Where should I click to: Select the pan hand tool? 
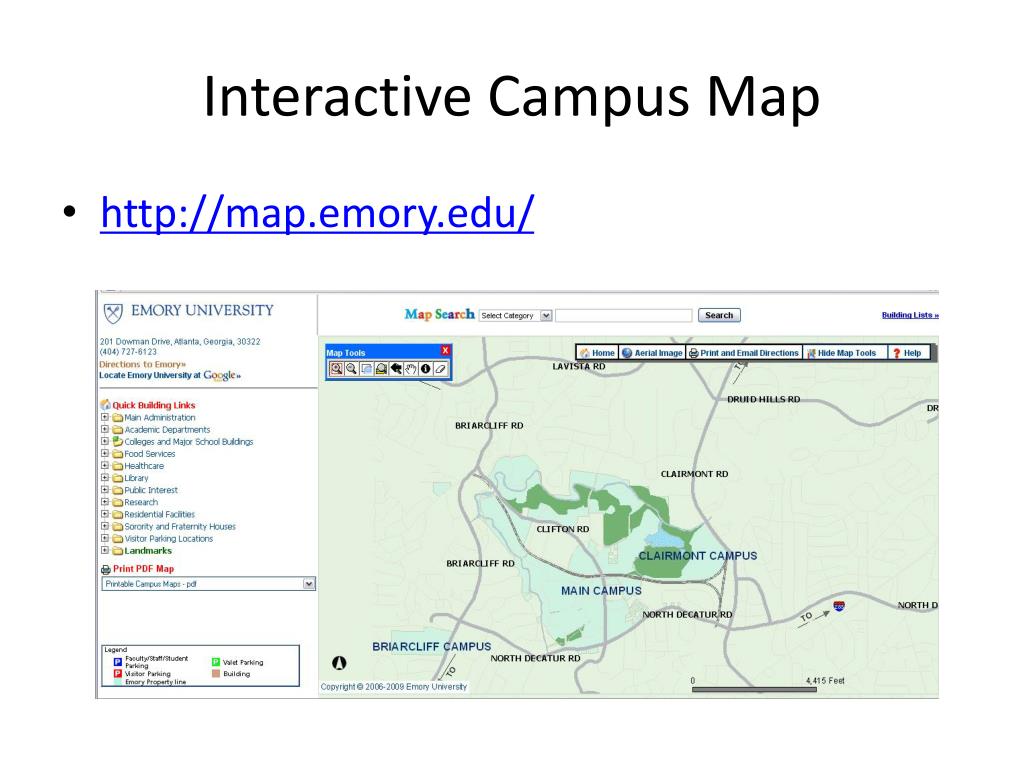click(411, 369)
